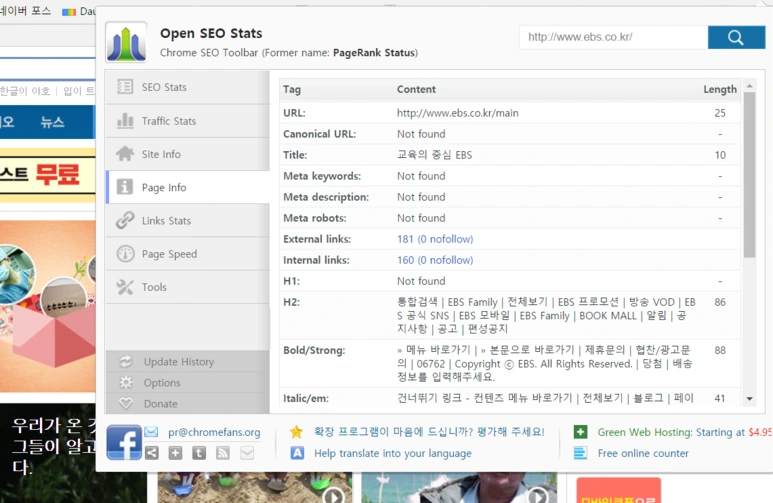Click the 'Free online counter' link
Viewport: 773px width, 503px height.
click(x=643, y=453)
